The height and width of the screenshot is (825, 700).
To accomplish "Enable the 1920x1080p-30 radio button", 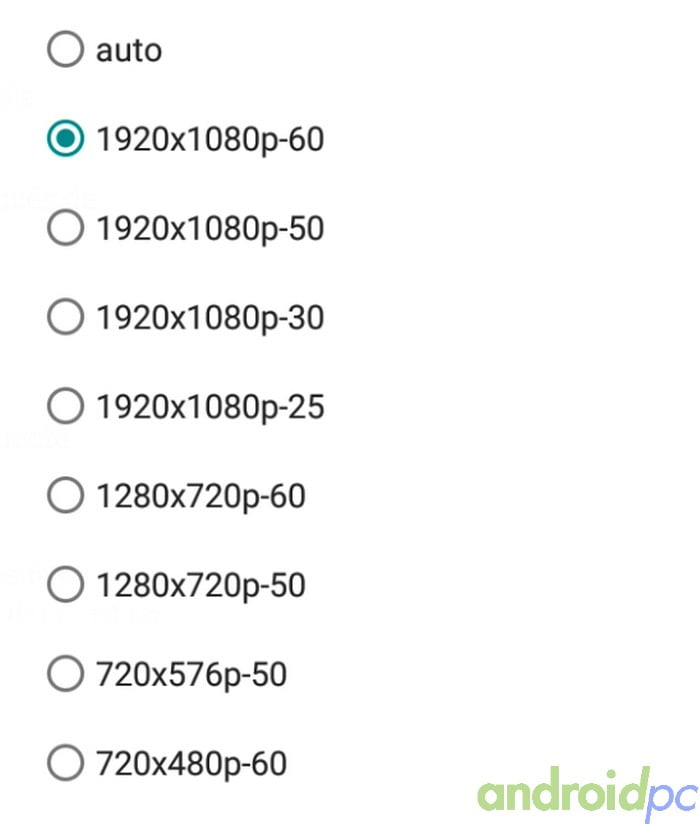I will click(x=65, y=318).
